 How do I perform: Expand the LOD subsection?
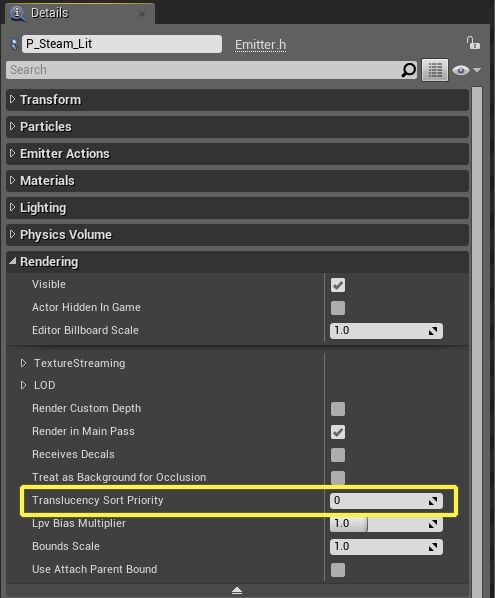[24, 385]
